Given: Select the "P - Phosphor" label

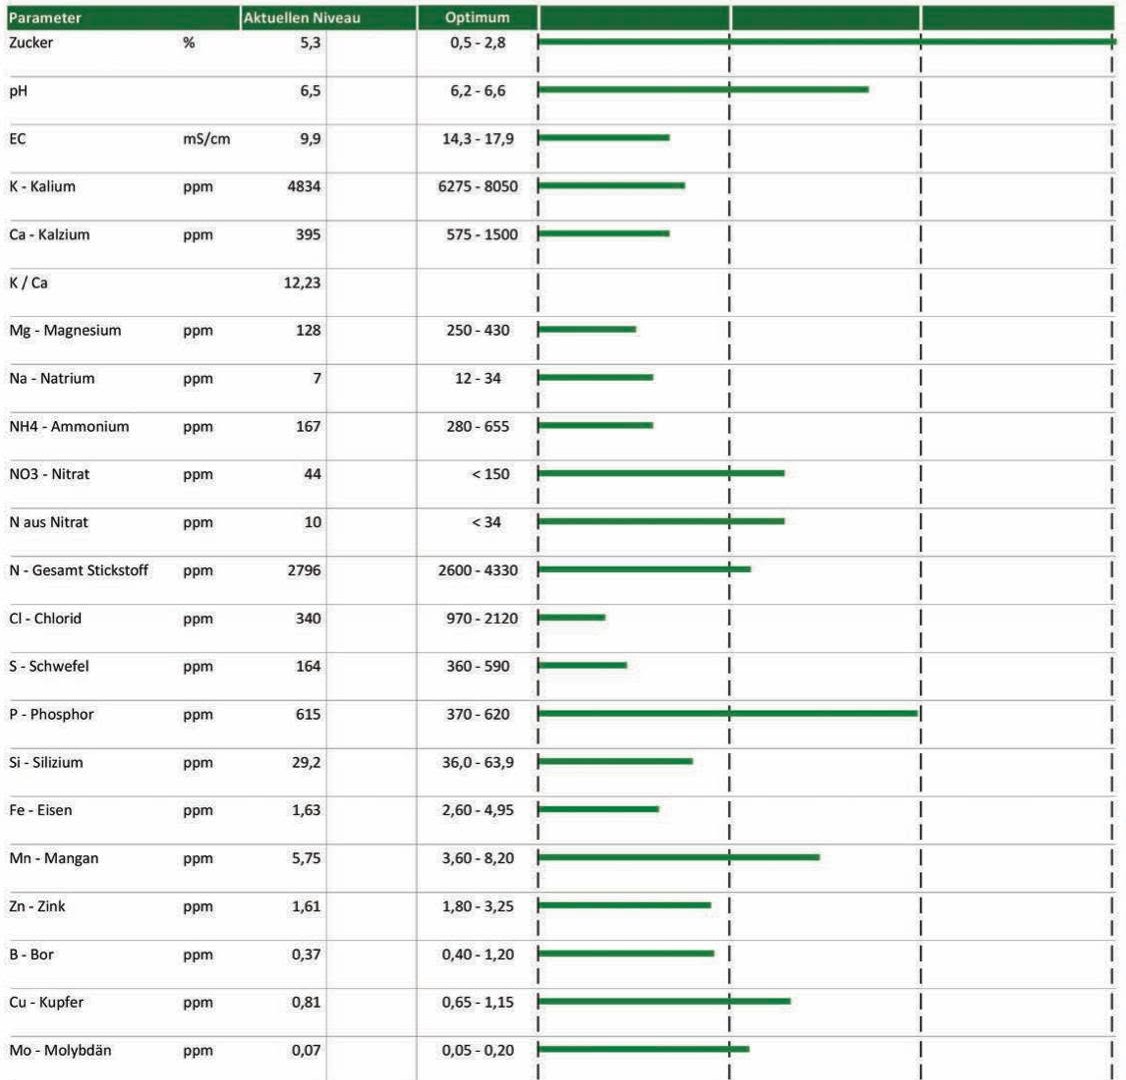Looking at the screenshot, I should pos(51,714).
